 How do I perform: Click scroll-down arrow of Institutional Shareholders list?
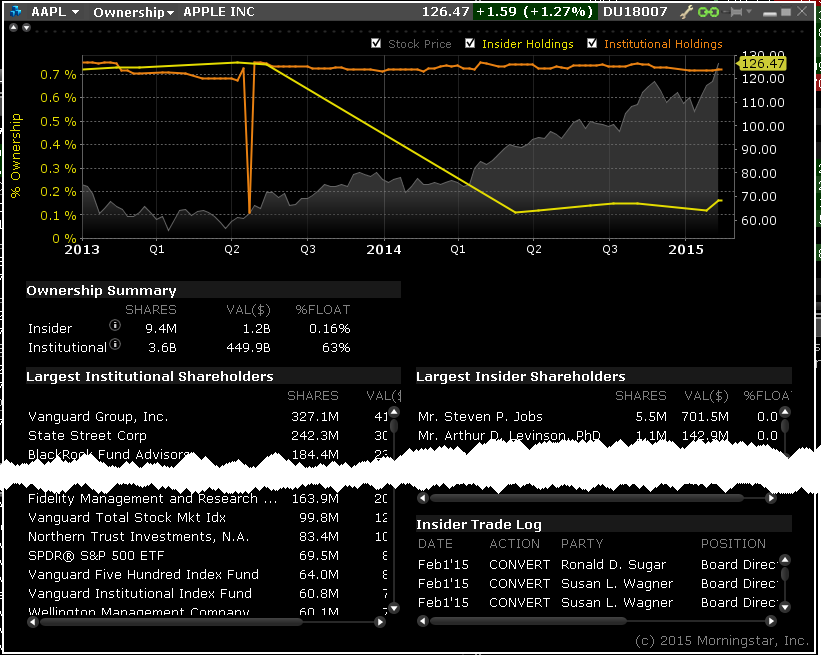(394, 608)
